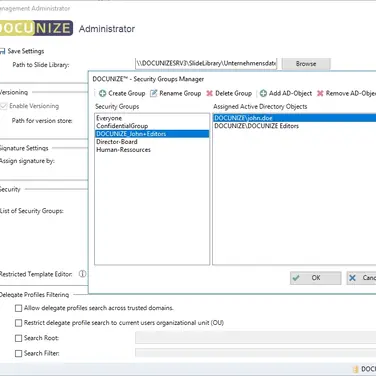Select the DOCUNIZE_John+Editors group
The image size is (376, 376).
(152, 134)
